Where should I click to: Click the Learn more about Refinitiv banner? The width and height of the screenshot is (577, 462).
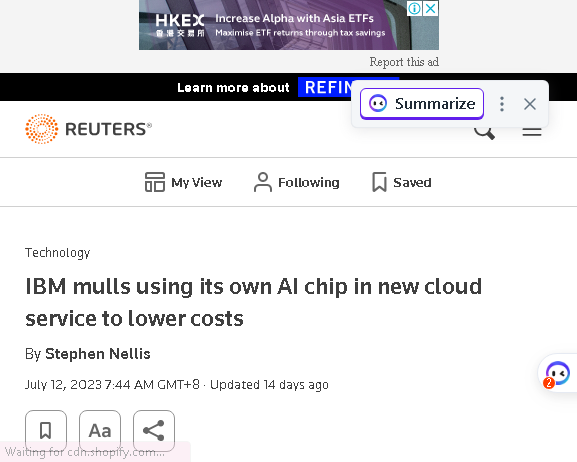click(x=263, y=87)
